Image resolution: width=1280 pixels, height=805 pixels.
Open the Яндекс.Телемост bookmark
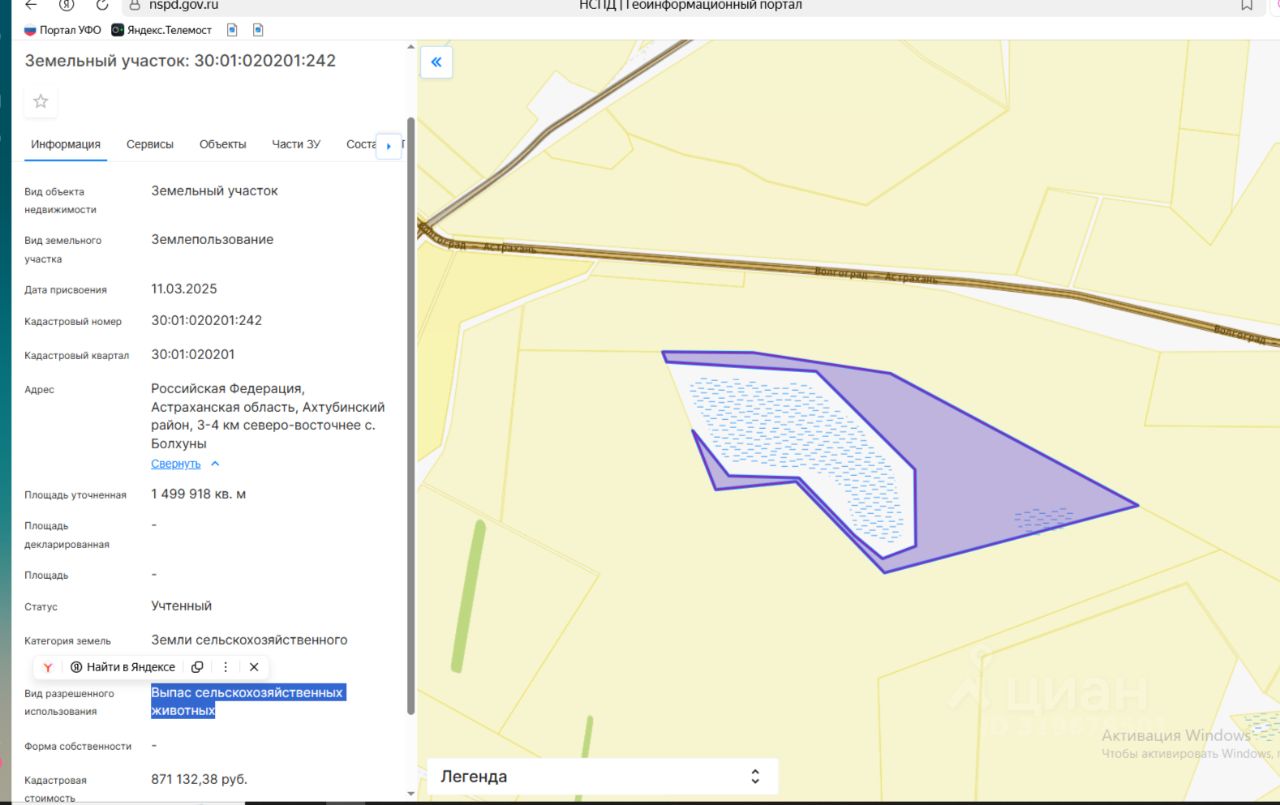(x=162, y=30)
